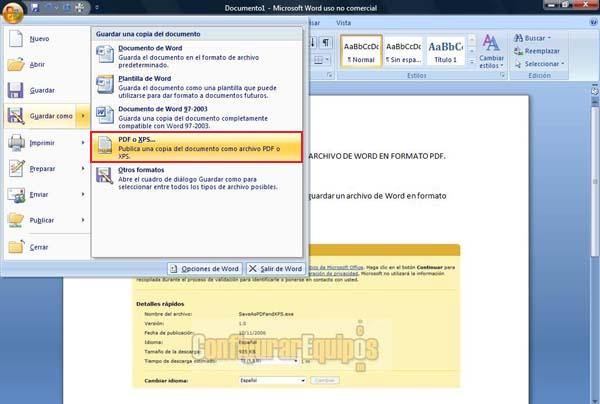Click the Documento de Word icon
This screenshot has height=404, width=600.
point(105,54)
